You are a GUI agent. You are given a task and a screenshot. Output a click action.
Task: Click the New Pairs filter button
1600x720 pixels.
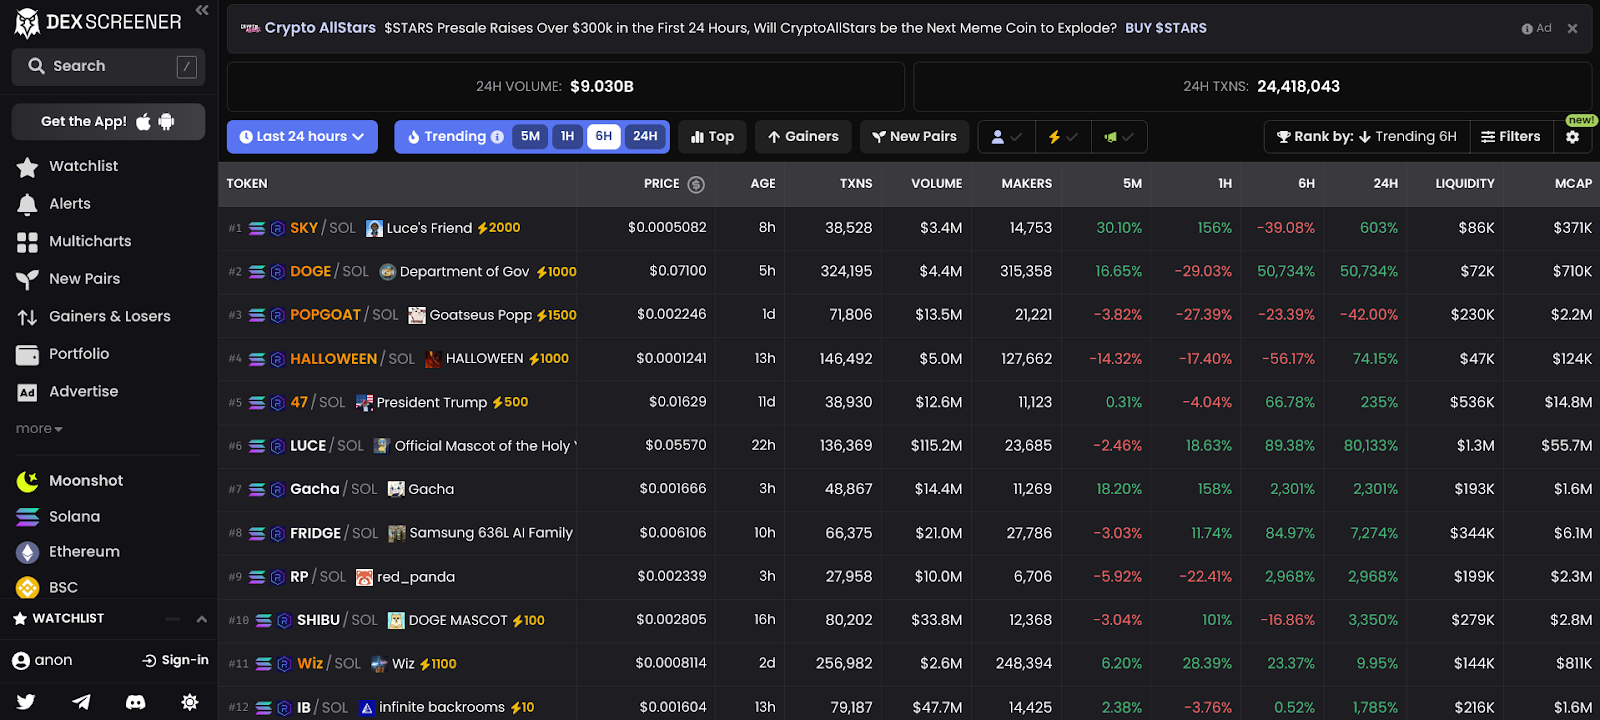[914, 137]
